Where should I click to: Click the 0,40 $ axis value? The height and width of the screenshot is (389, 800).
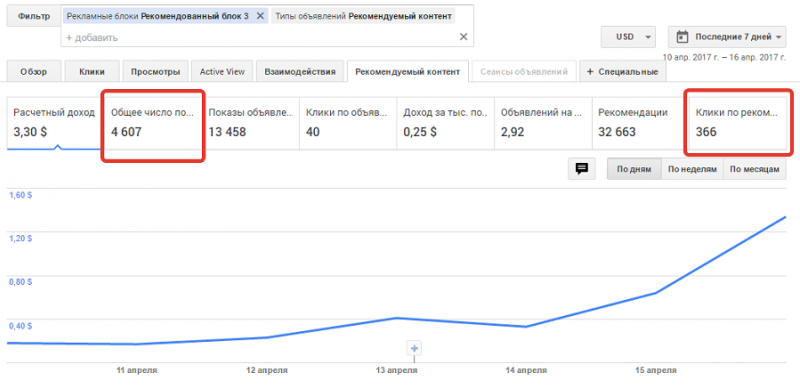point(20,325)
